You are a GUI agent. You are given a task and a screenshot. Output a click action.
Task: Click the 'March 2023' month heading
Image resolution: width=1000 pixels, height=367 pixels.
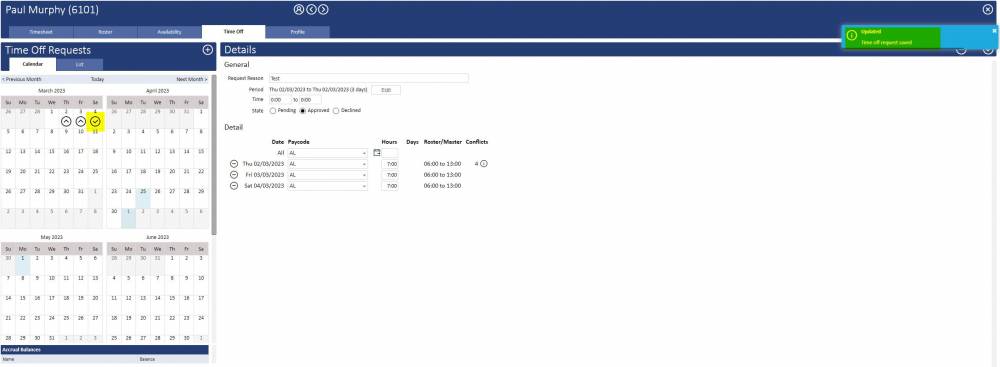click(x=52, y=91)
